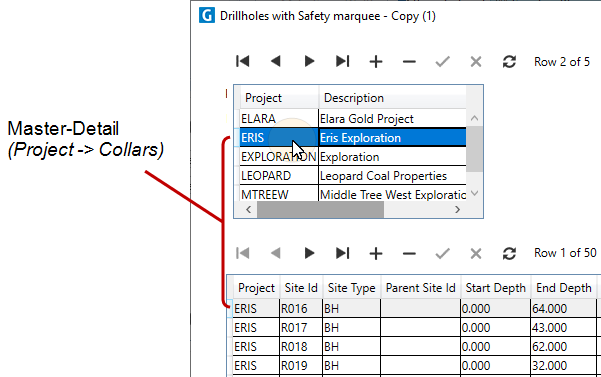
Task: Click Elara Gold Project description cell
Action: click(x=392, y=118)
